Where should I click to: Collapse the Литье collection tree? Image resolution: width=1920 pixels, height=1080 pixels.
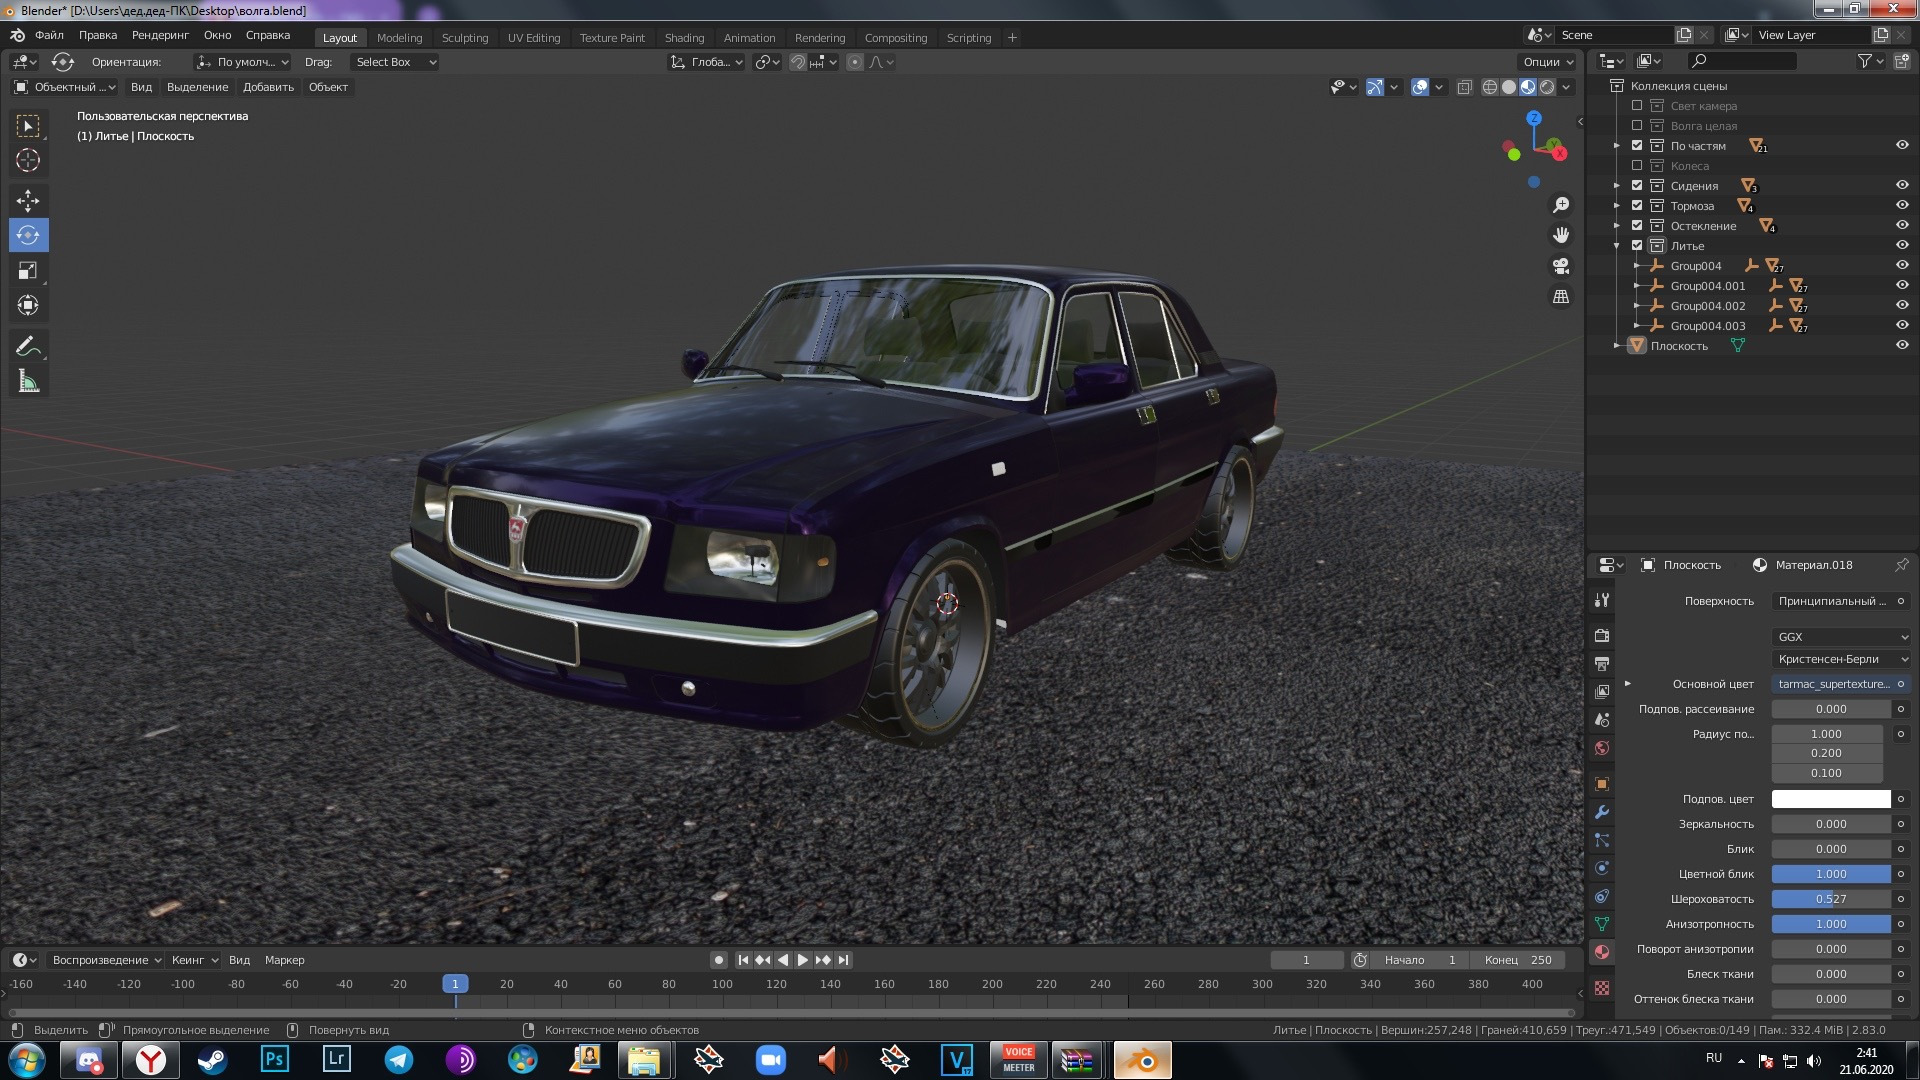pos(1617,246)
